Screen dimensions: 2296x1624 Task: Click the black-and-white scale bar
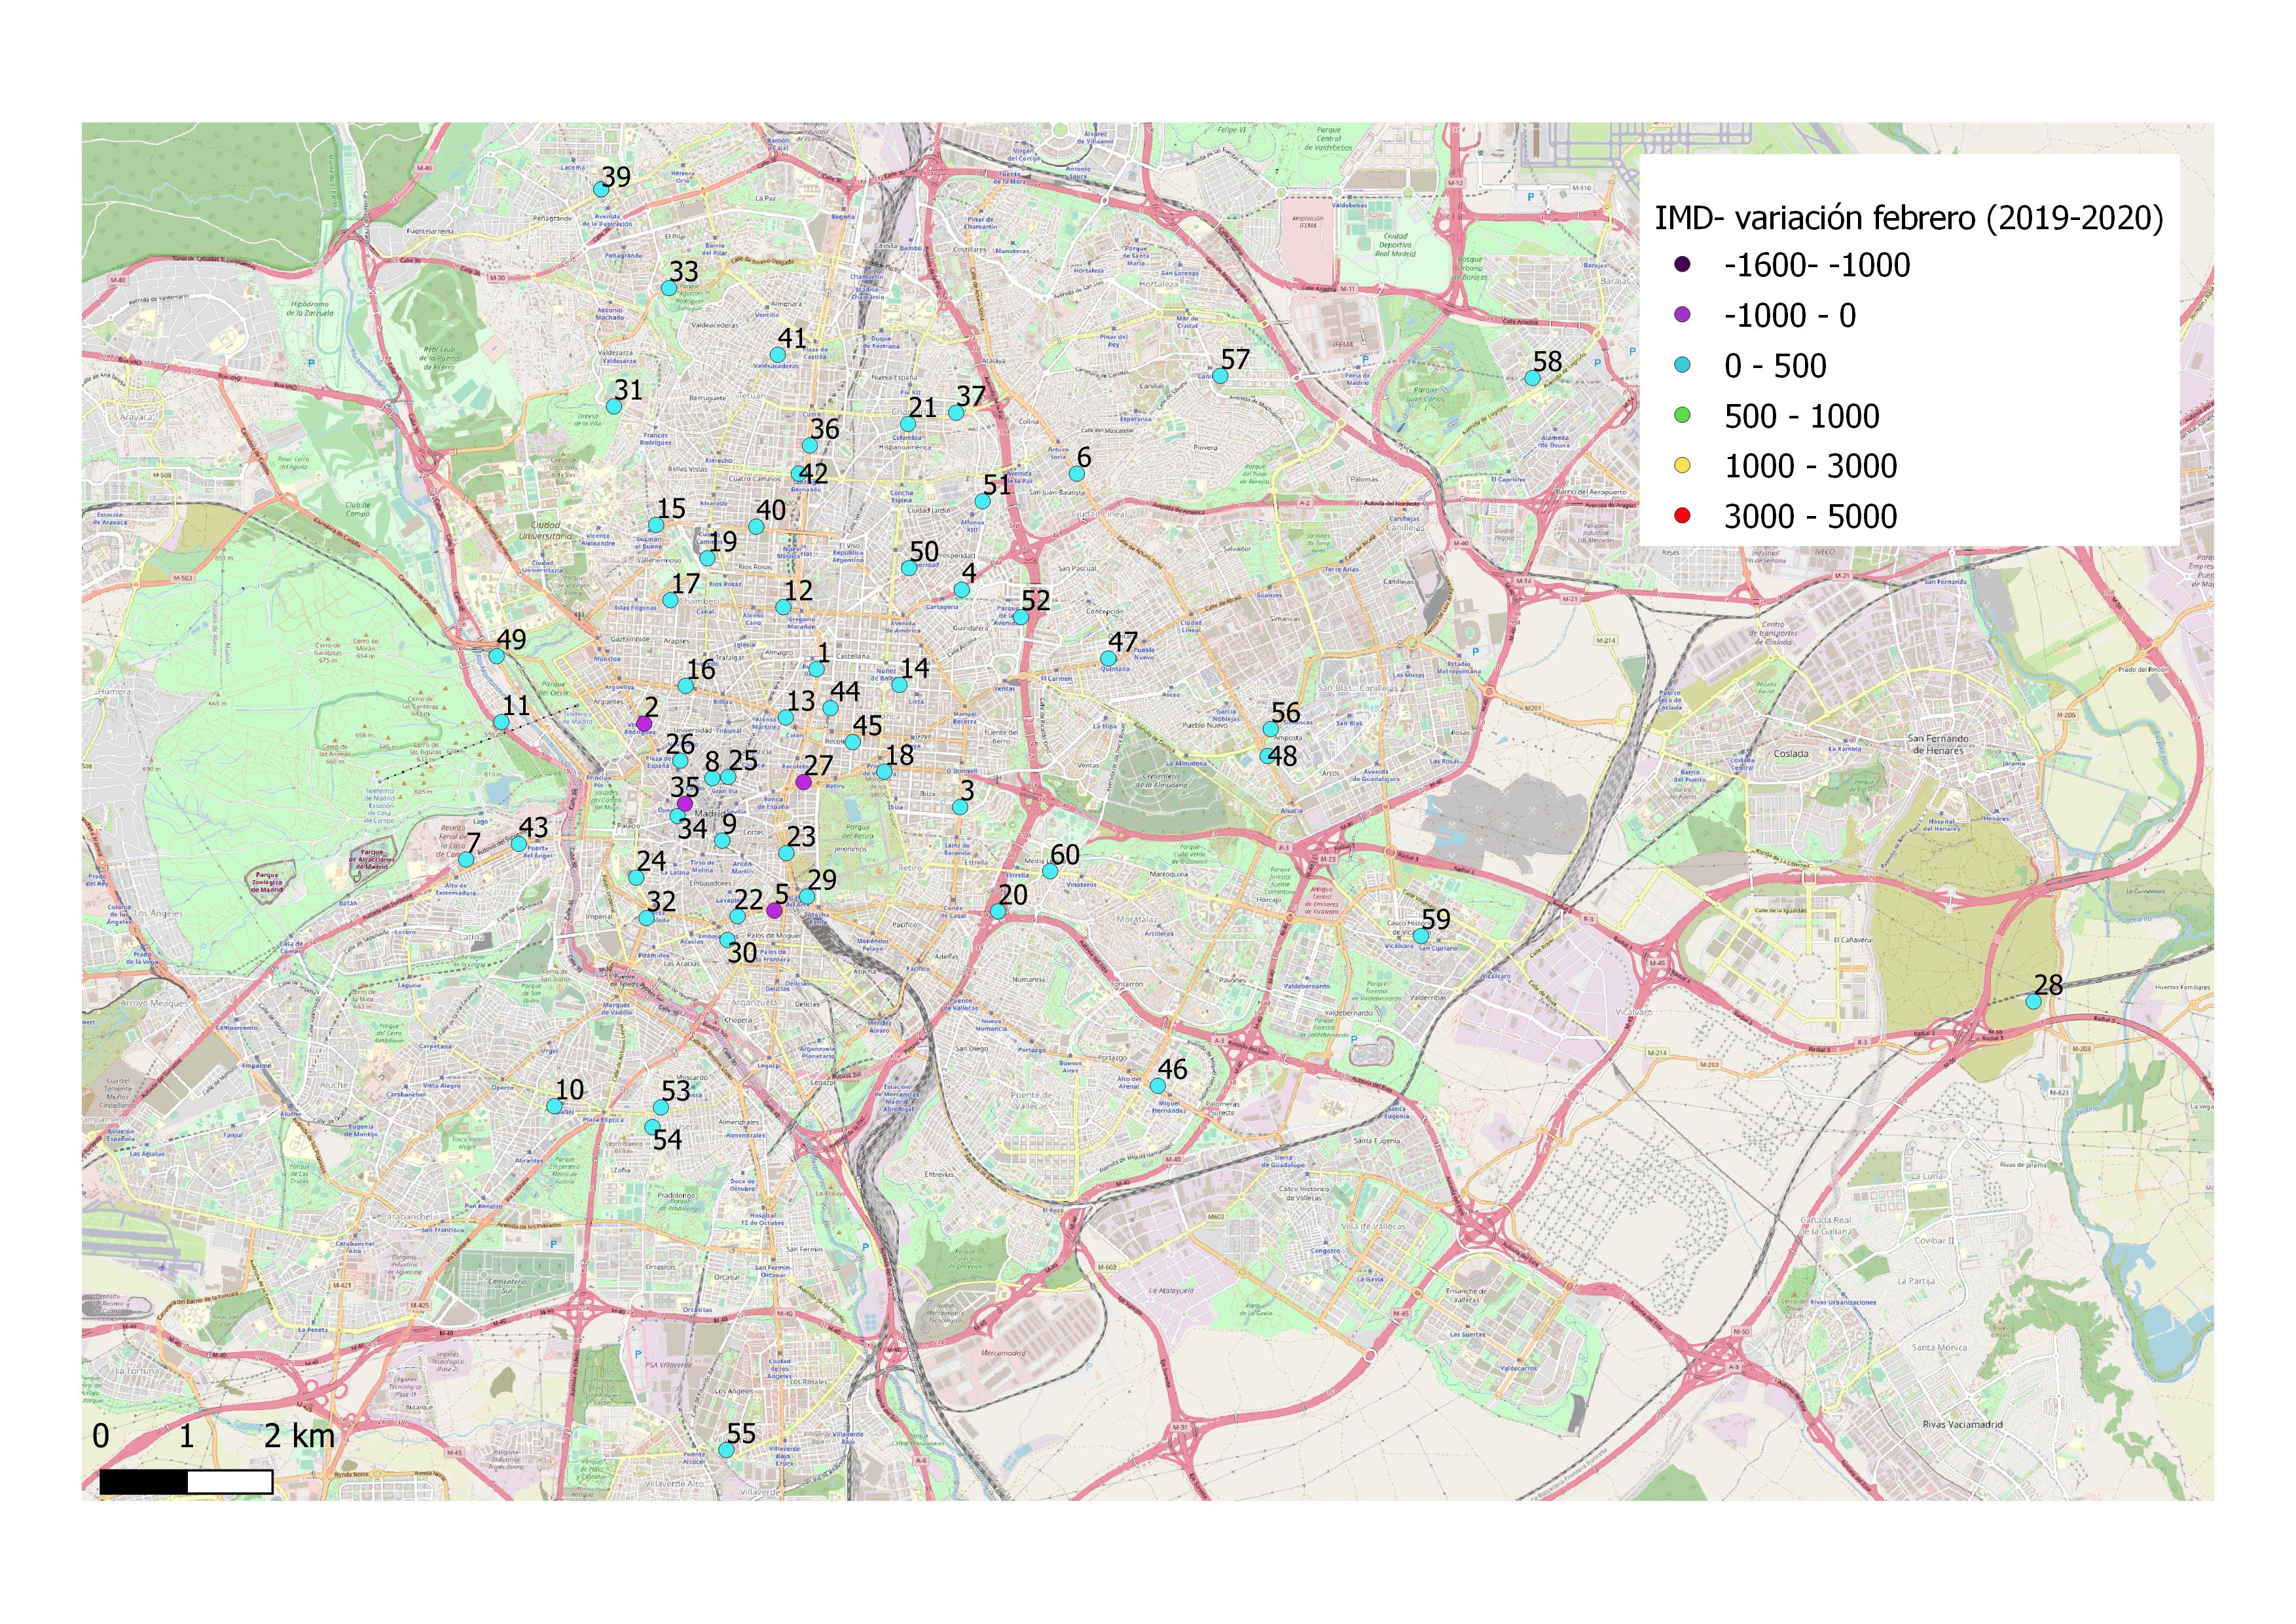coord(186,1481)
